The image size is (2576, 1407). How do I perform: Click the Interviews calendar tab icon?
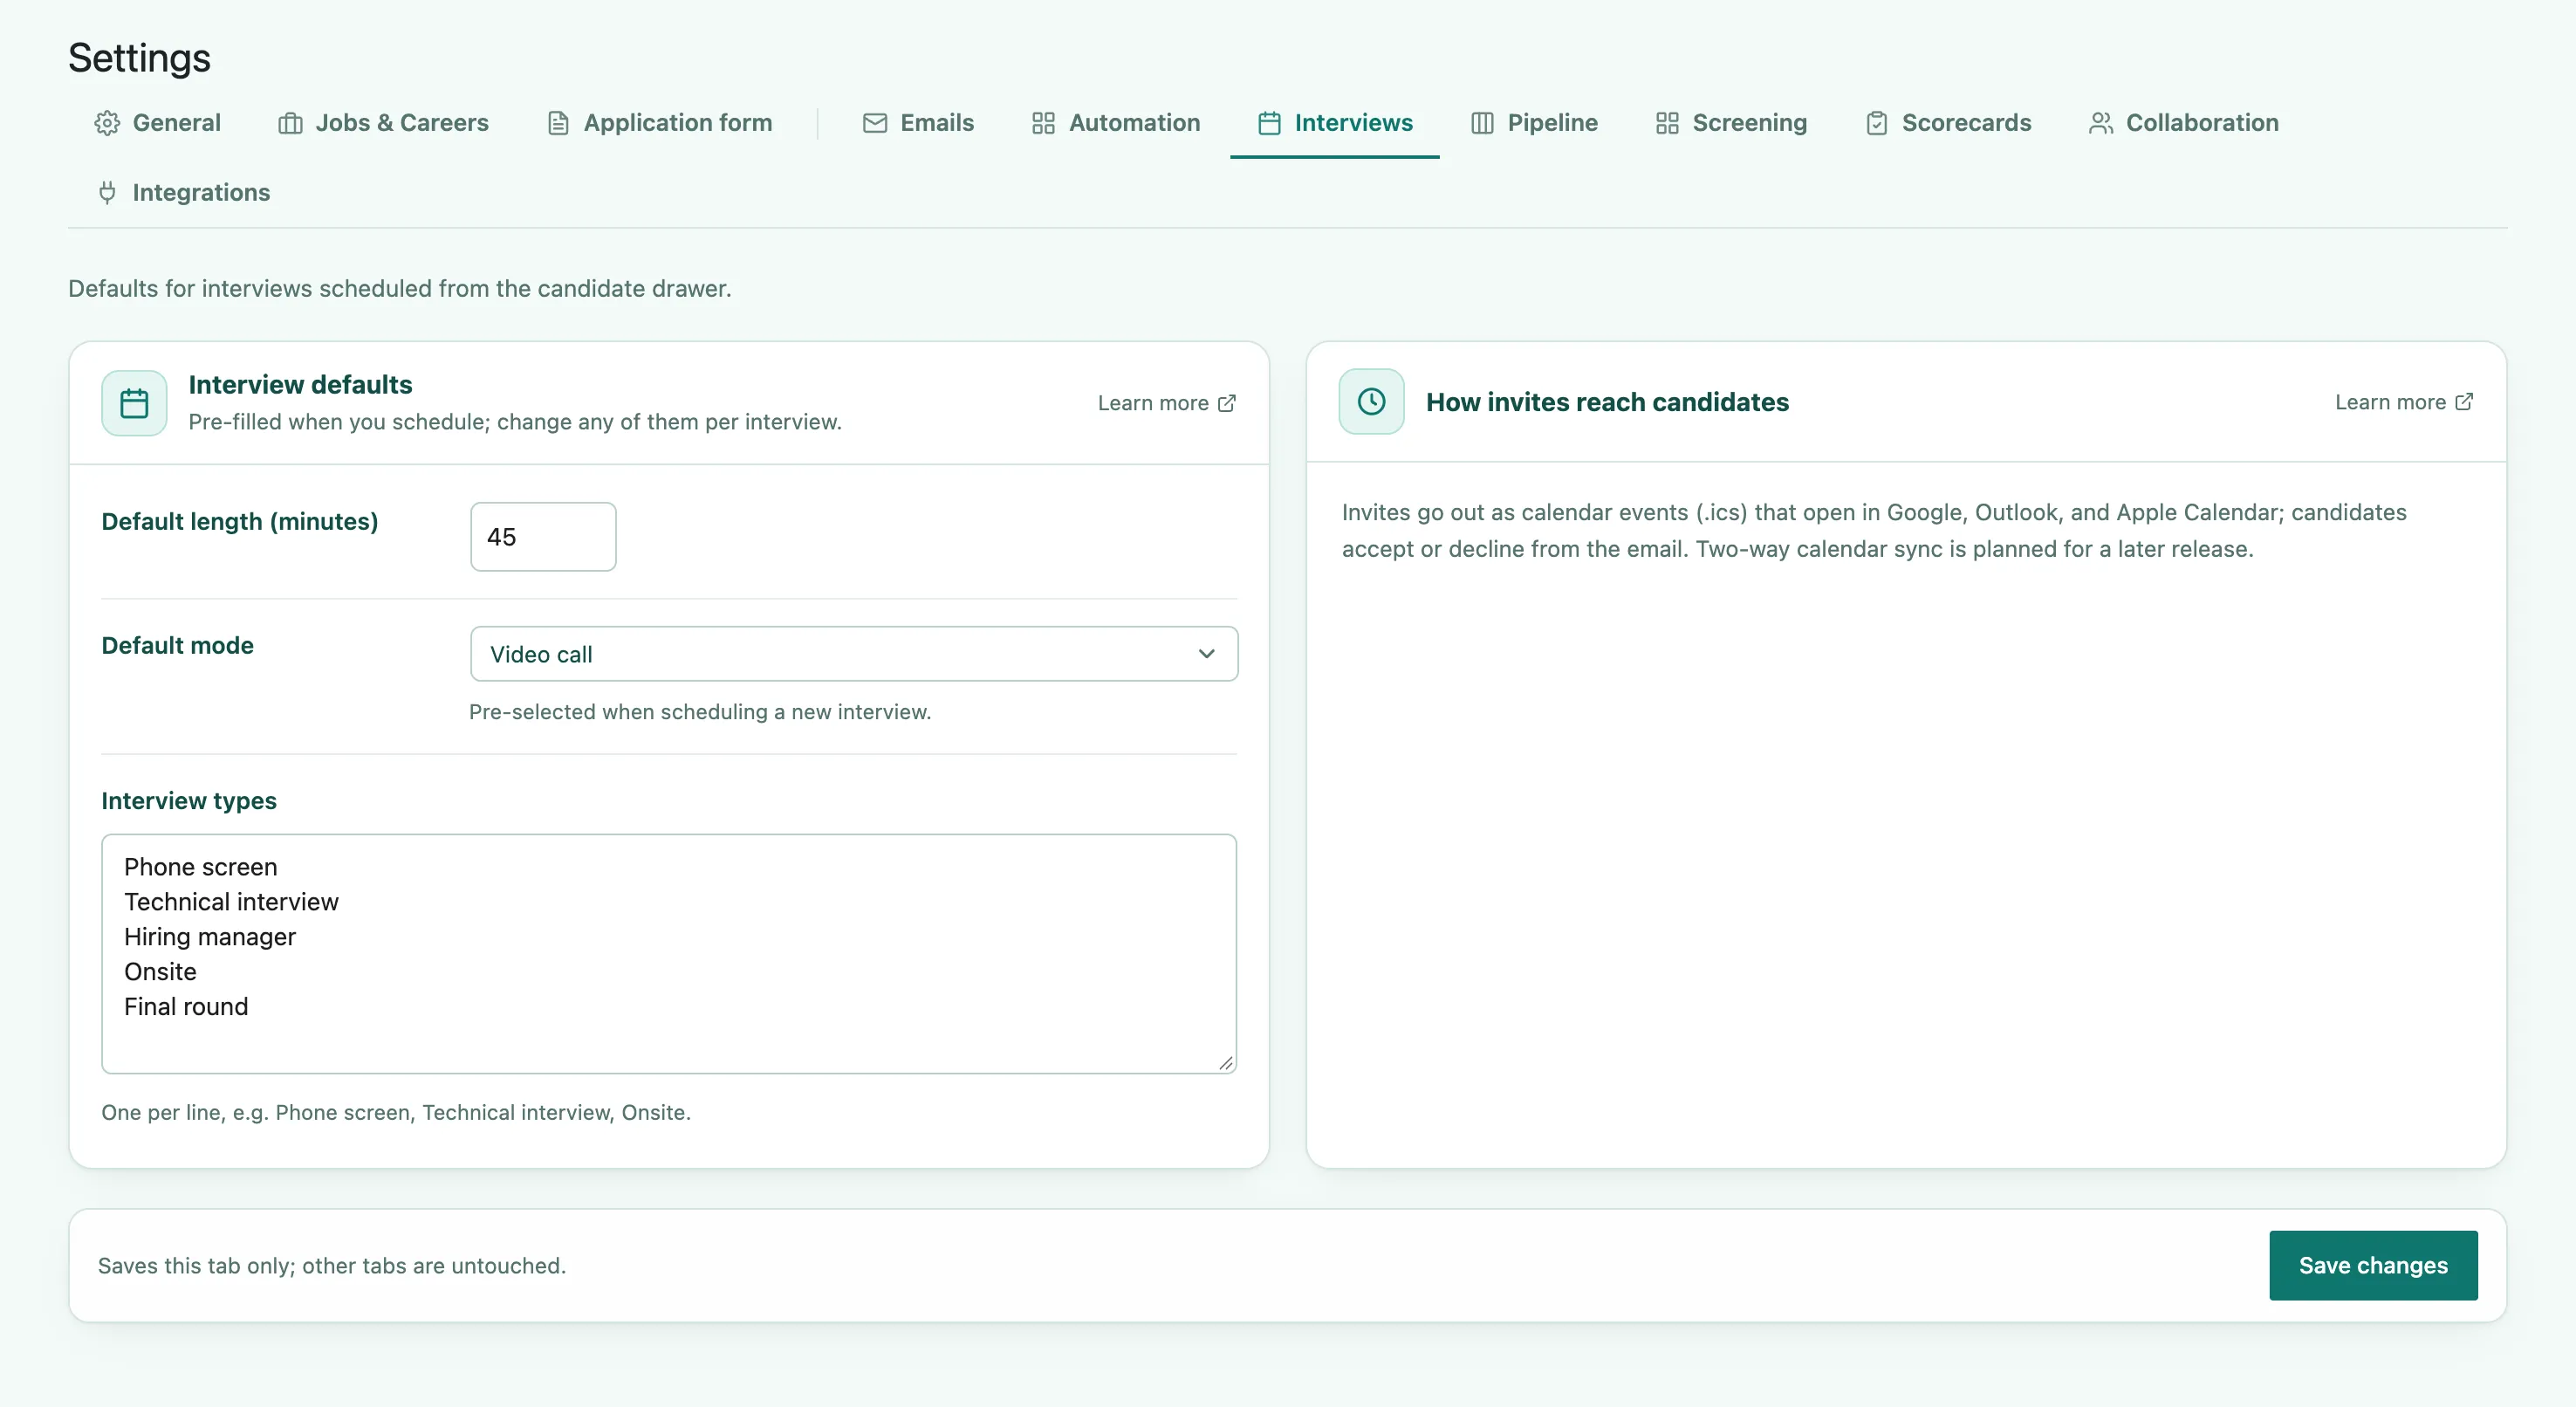coord(1269,123)
